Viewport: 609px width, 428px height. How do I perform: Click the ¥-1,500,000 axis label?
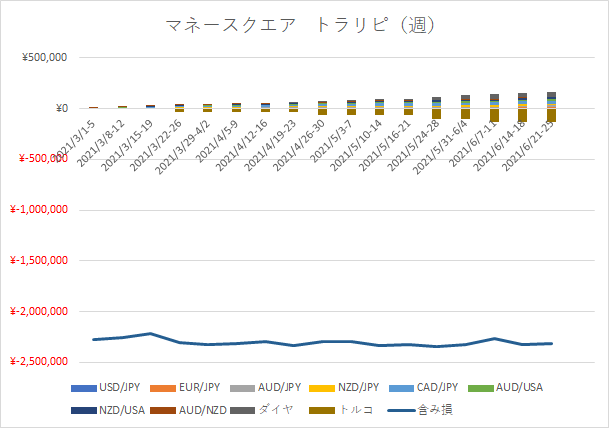39,260
